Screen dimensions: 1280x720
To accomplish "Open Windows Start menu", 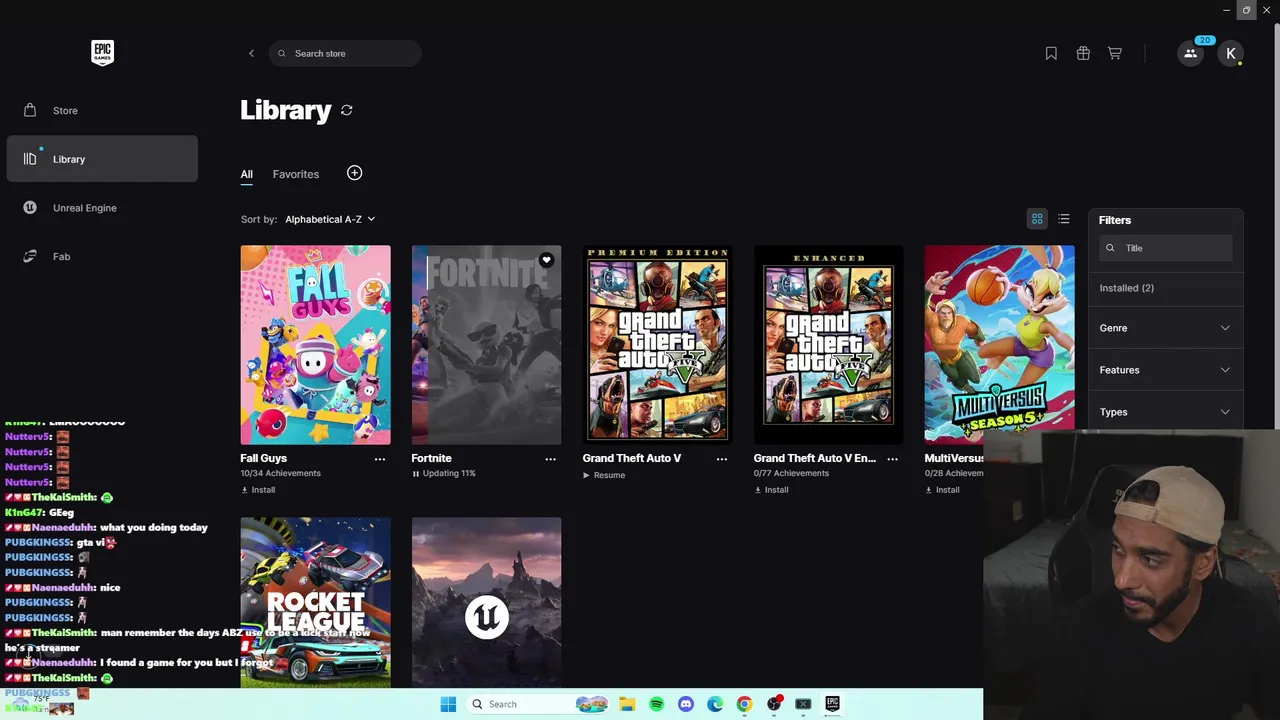I will pyautogui.click(x=448, y=704).
